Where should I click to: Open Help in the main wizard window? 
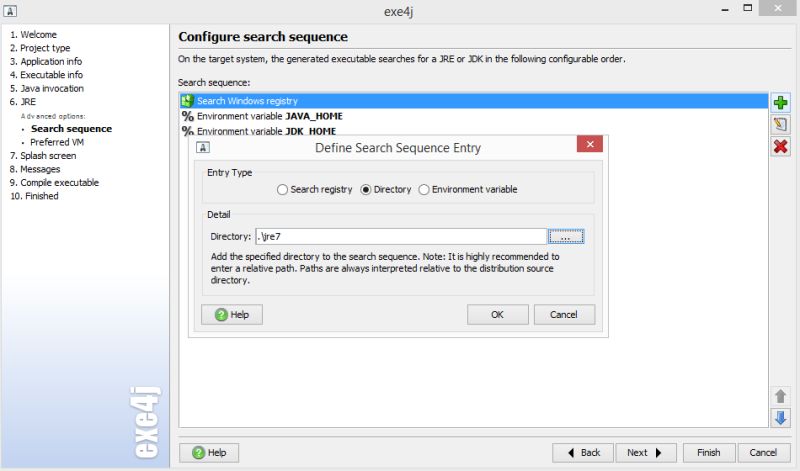coord(209,453)
